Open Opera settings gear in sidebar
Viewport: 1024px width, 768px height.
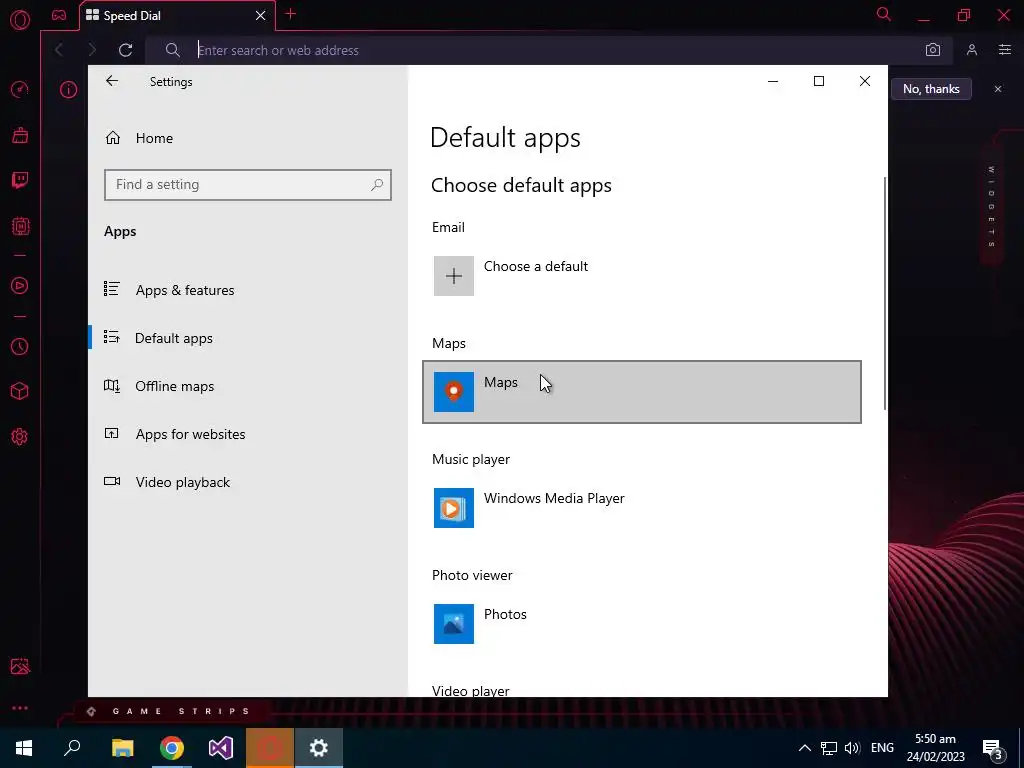coord(20,437)
